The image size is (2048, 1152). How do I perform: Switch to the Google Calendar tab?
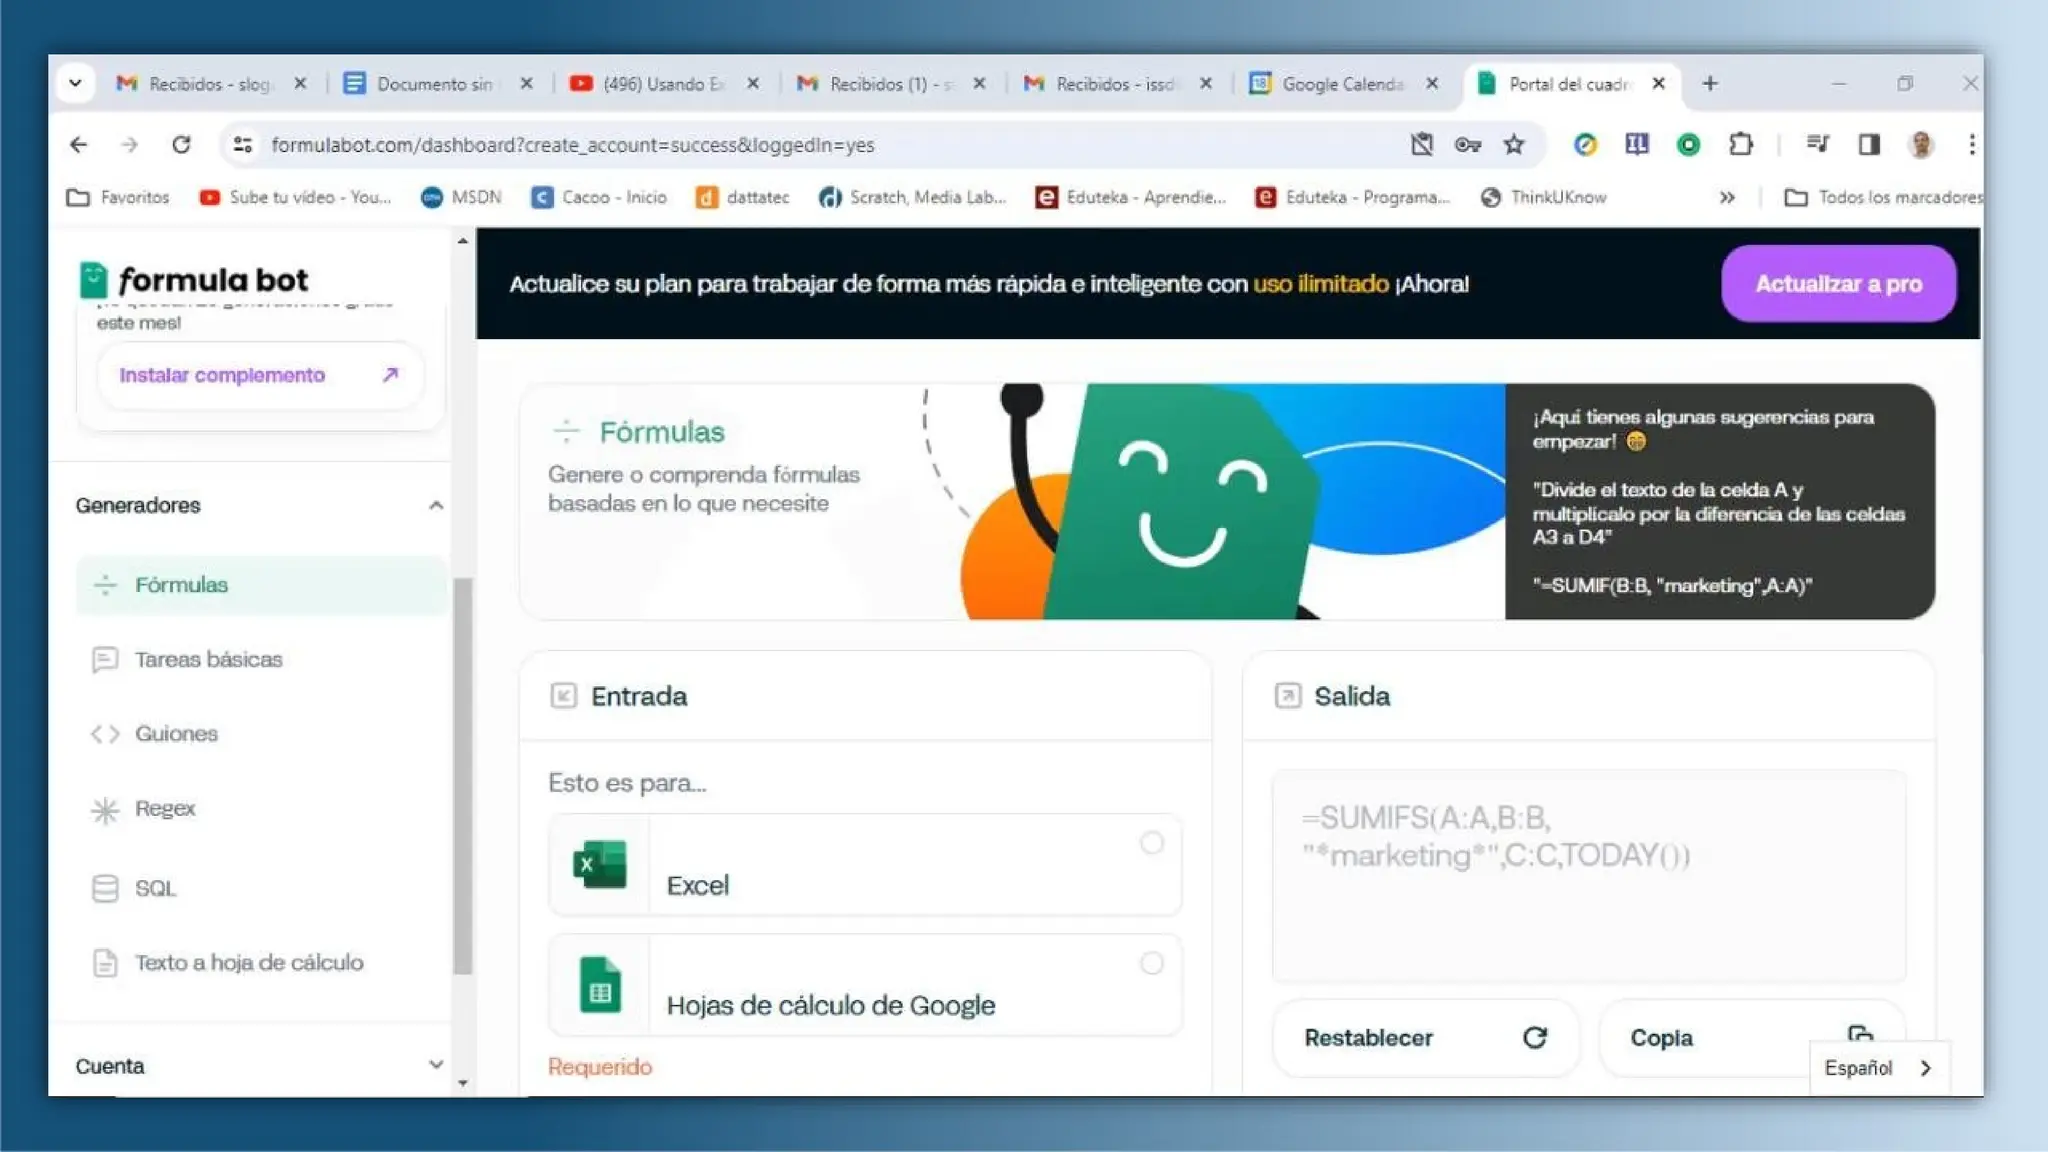[x=1340, y=84]
